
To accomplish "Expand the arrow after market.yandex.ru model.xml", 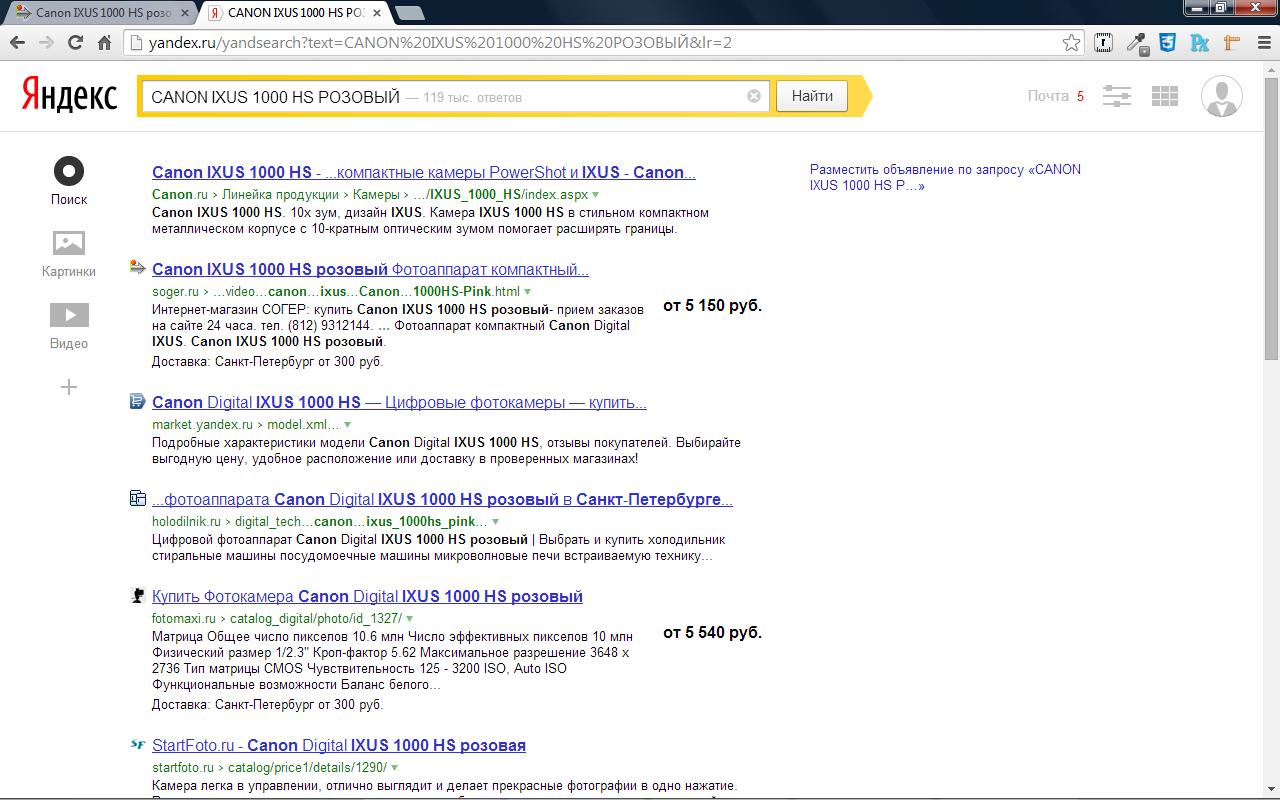I will pyautogui.click(x=347, y=425).
